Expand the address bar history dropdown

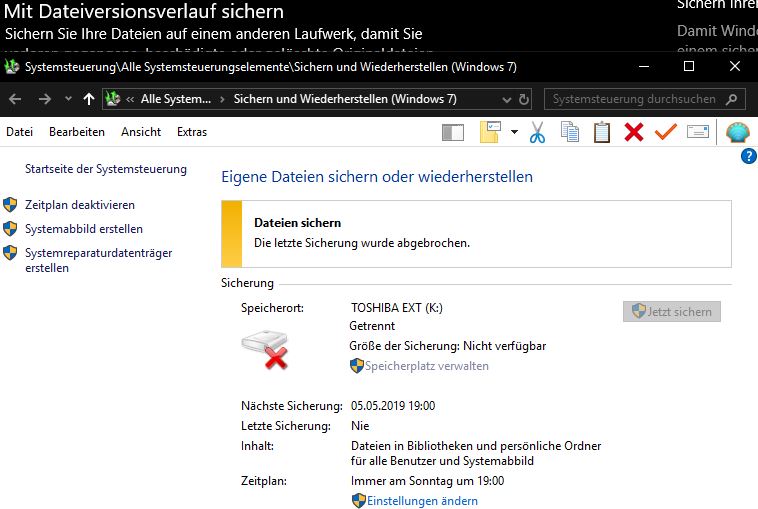tap(506, 100)
